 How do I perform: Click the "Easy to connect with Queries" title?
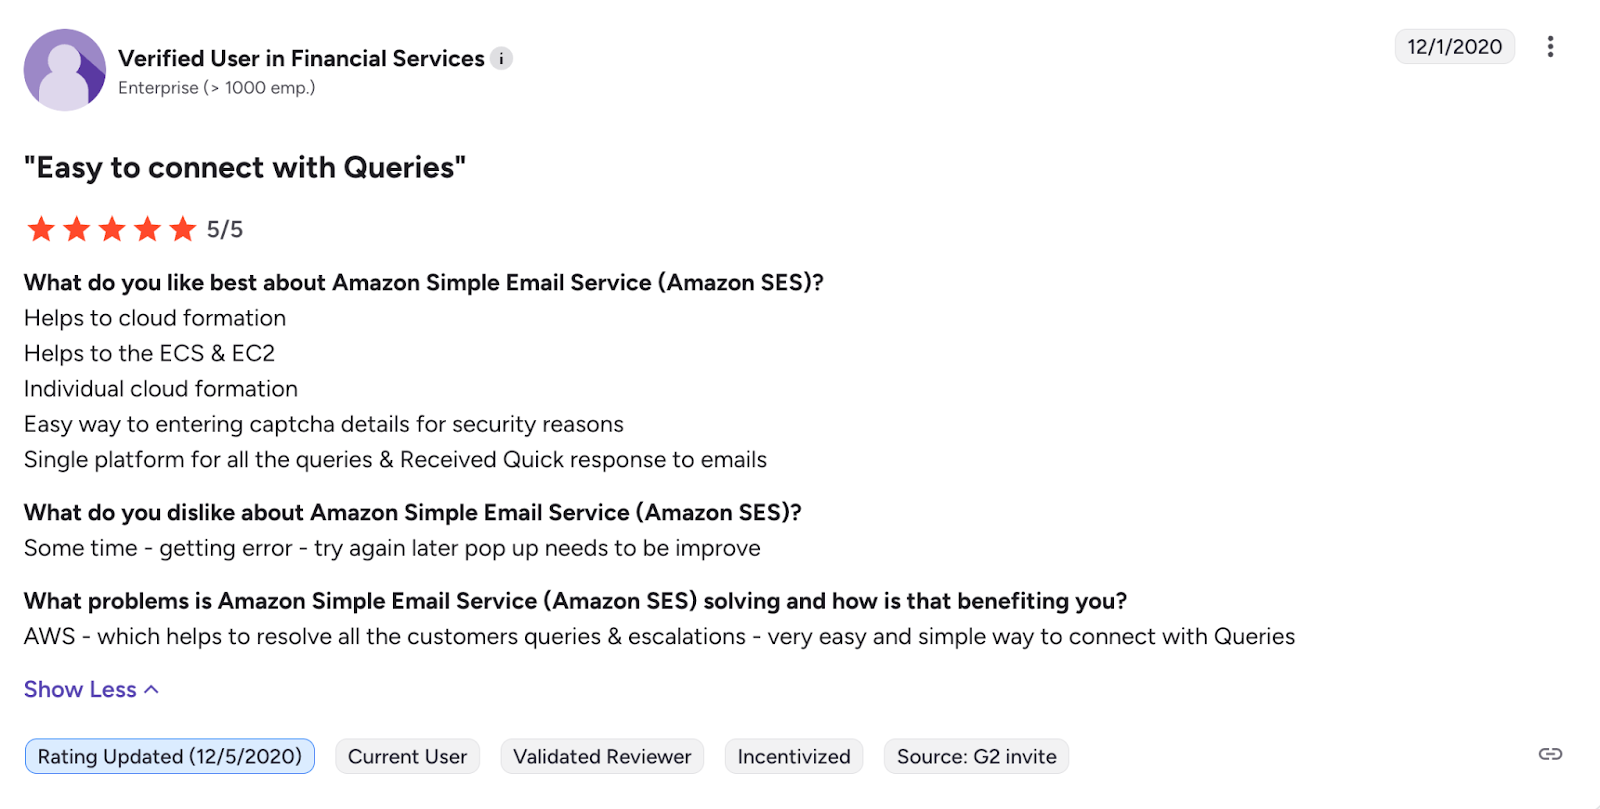245,167
